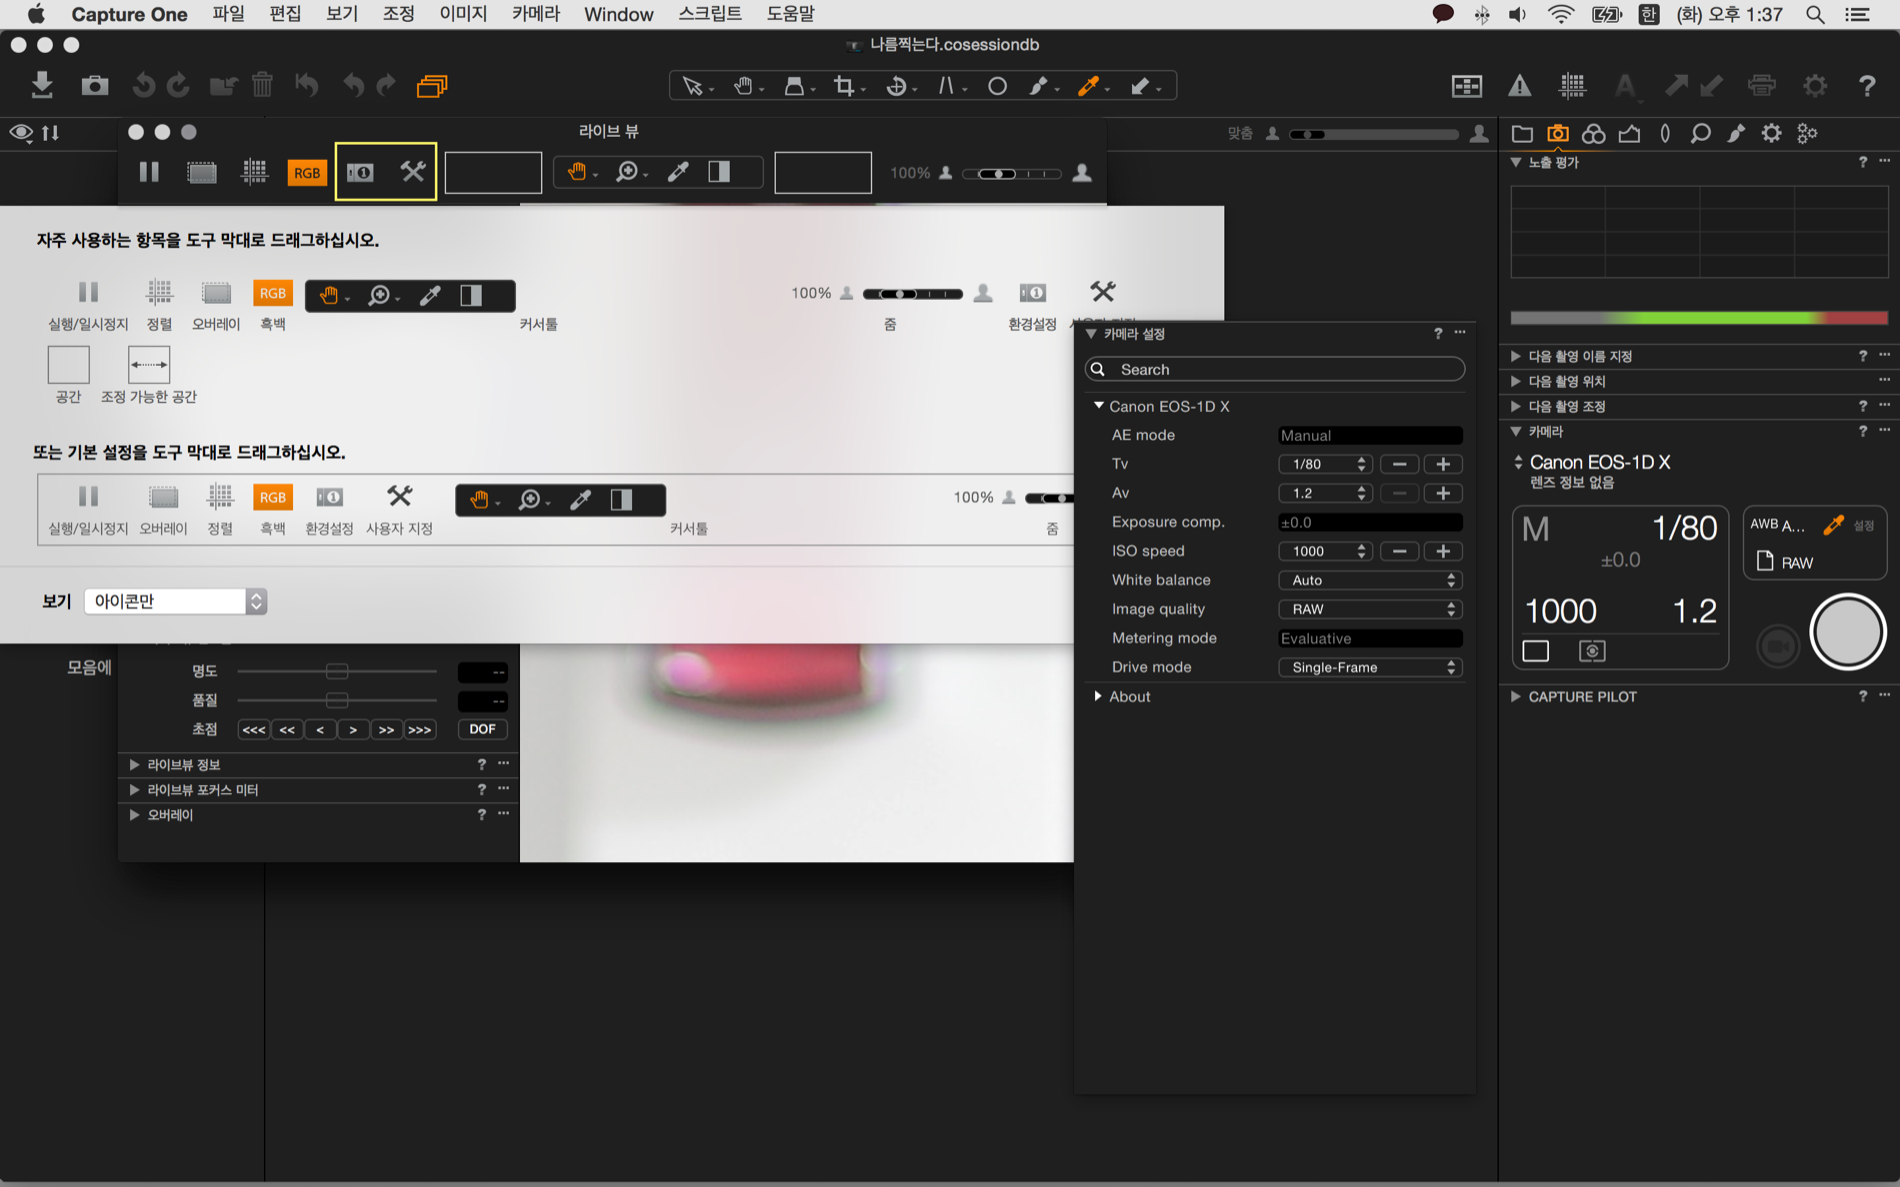Open the 조정 menu in menu bar
Viewport: 1900px width, 1187px height.
(398, 14)
